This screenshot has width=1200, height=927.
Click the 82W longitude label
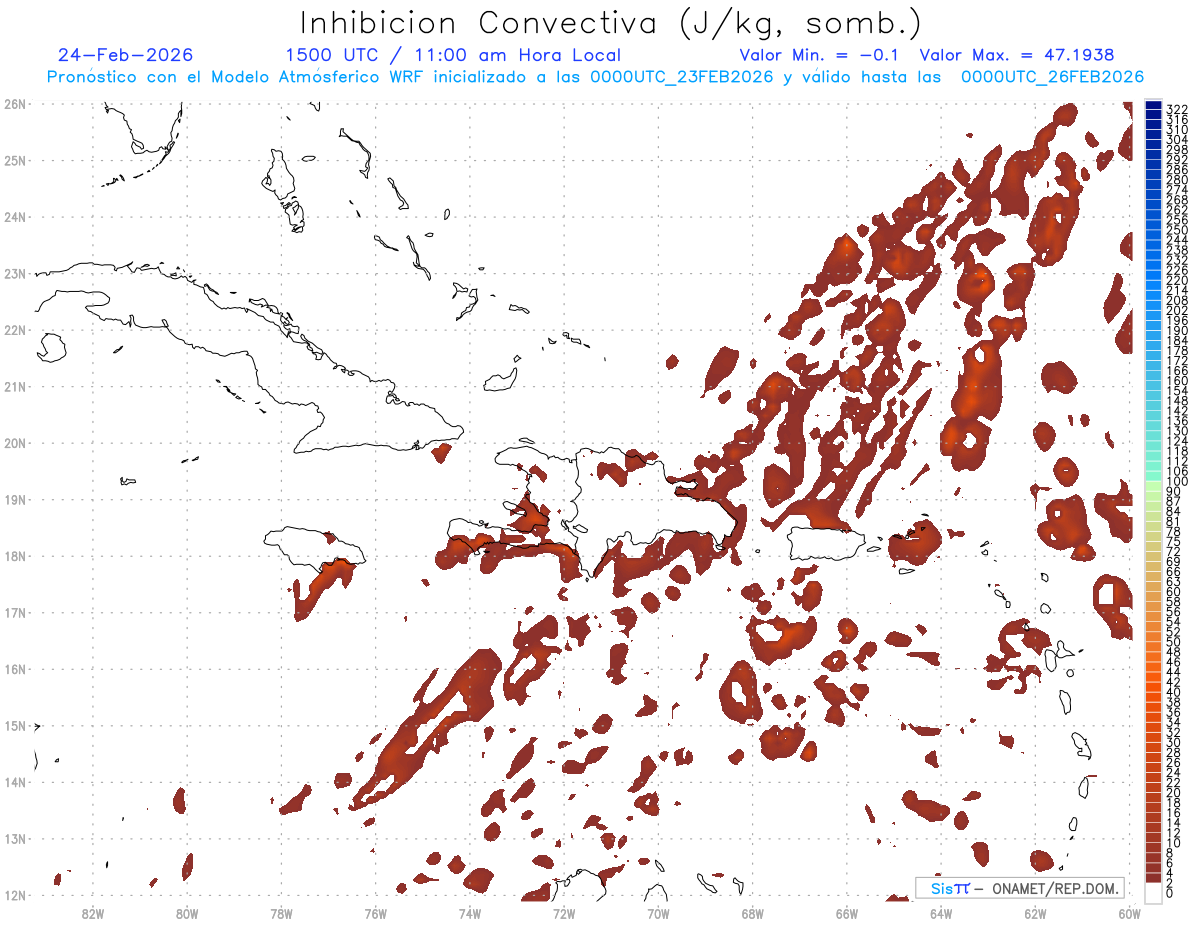click(x=92, y=913)
